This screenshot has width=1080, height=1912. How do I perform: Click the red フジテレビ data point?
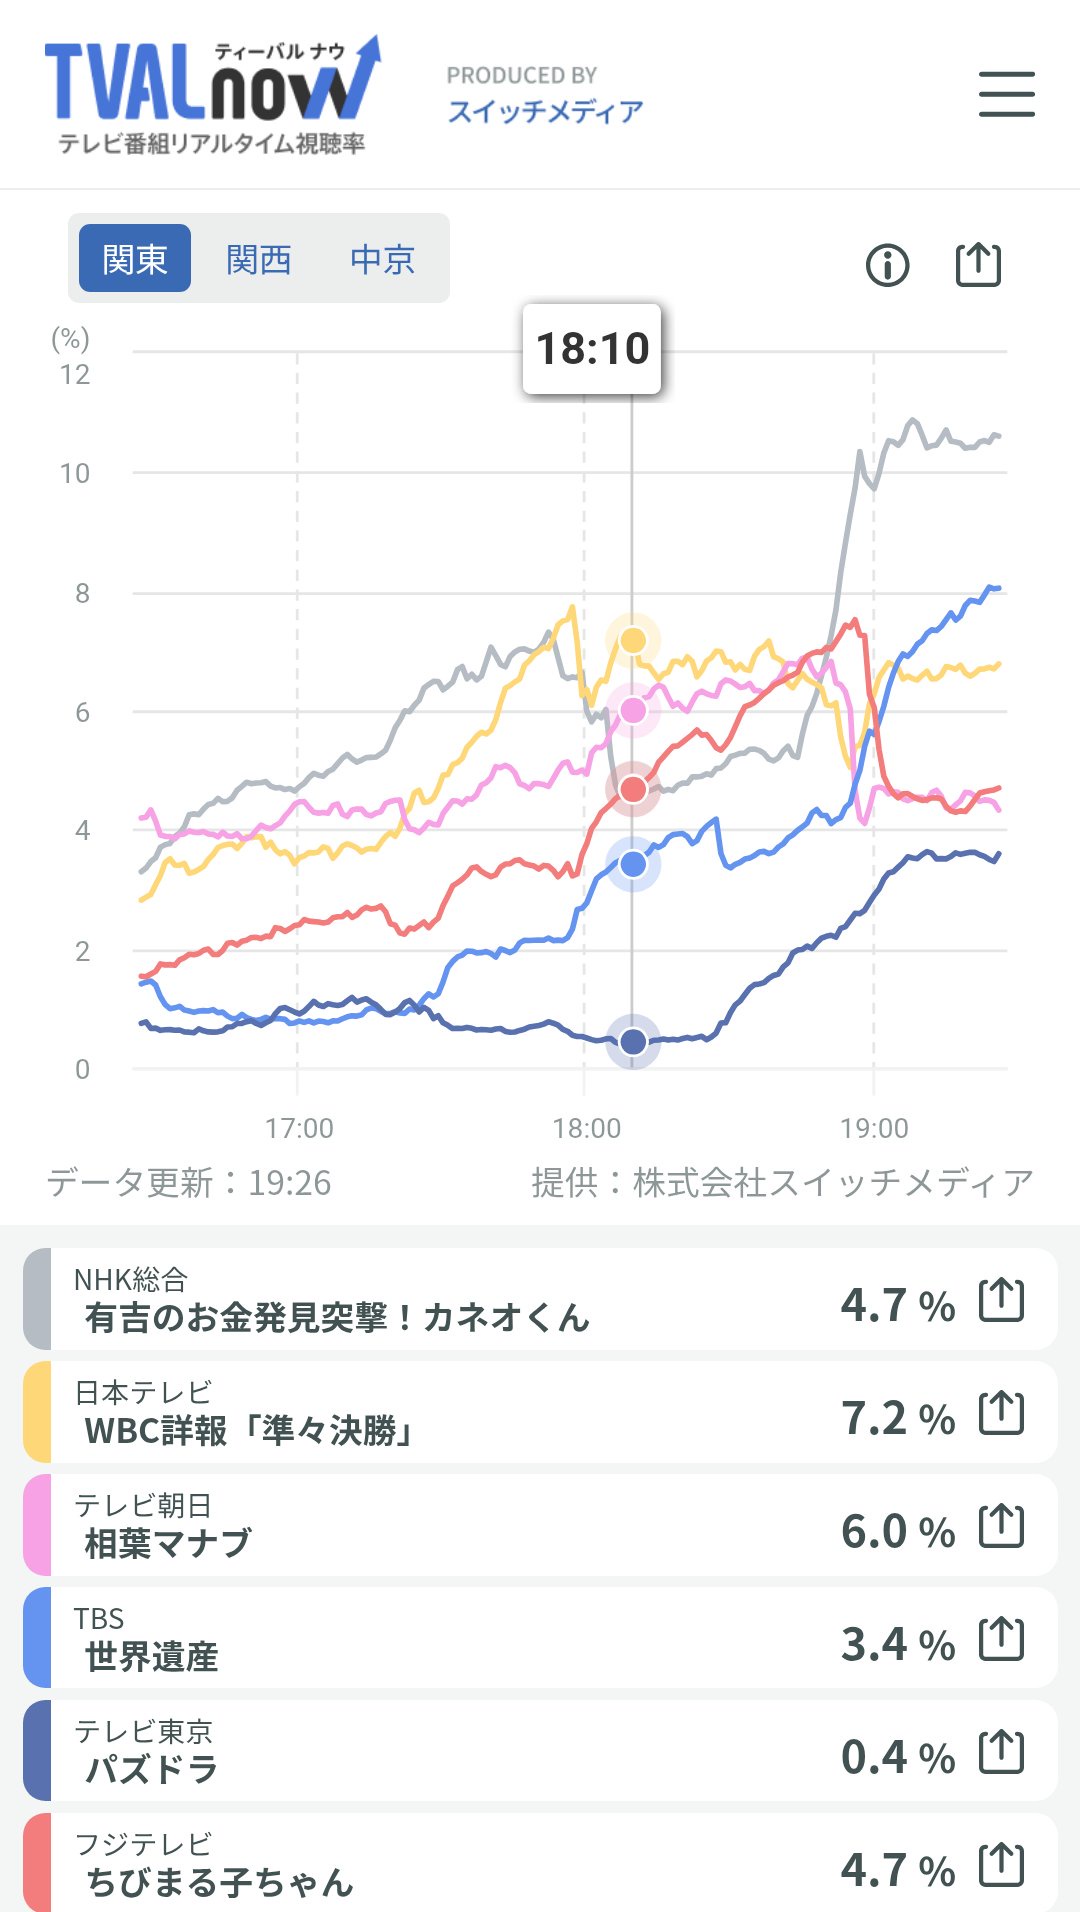coord(633,790)
